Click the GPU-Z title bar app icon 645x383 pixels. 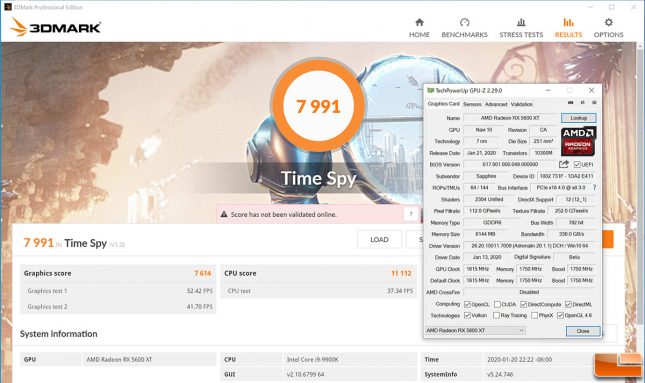tap(430, 90)
